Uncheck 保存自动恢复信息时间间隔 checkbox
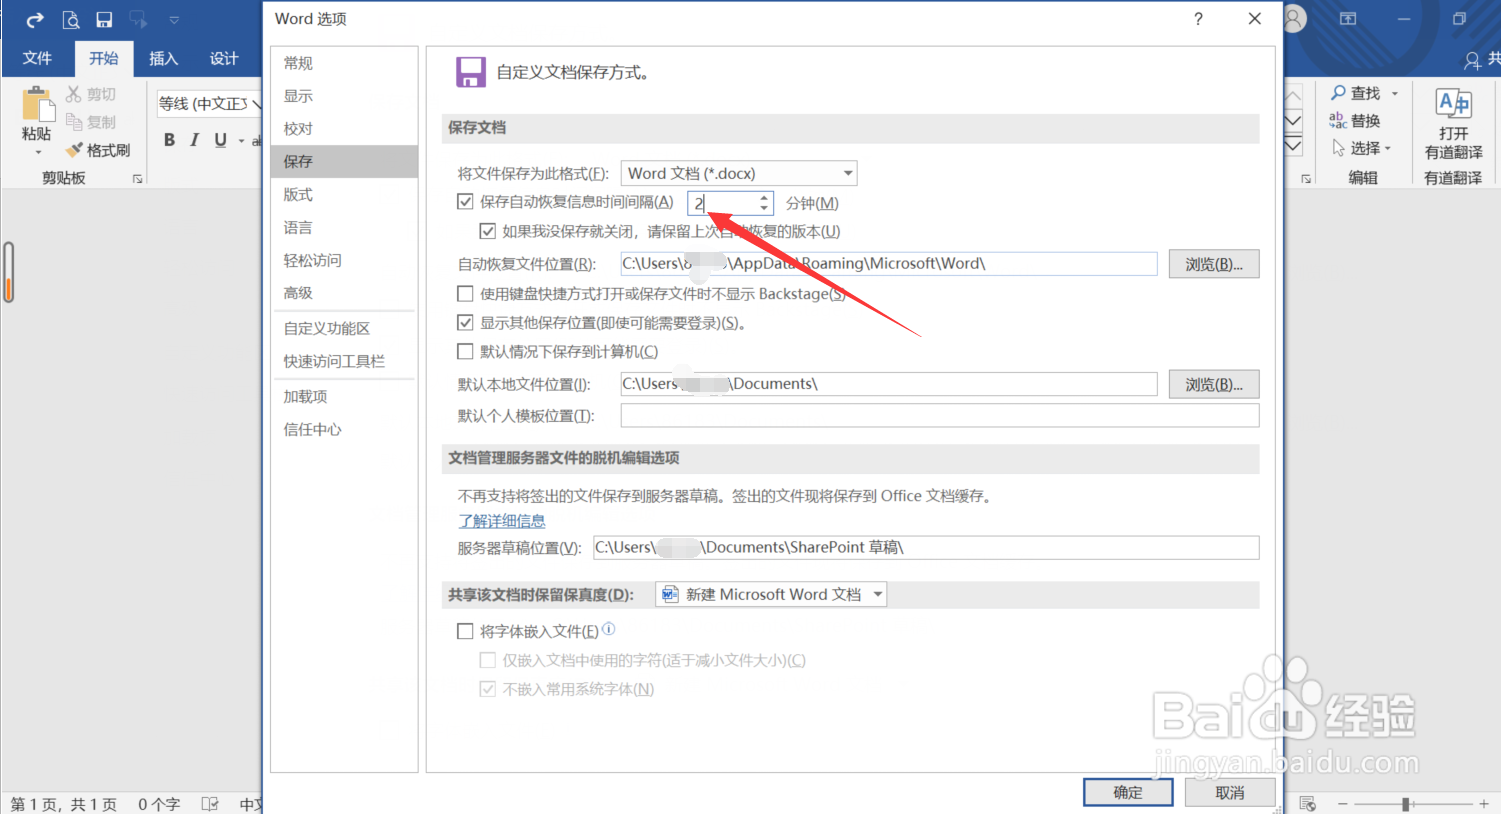1501x814 pixels. (465, 202)
